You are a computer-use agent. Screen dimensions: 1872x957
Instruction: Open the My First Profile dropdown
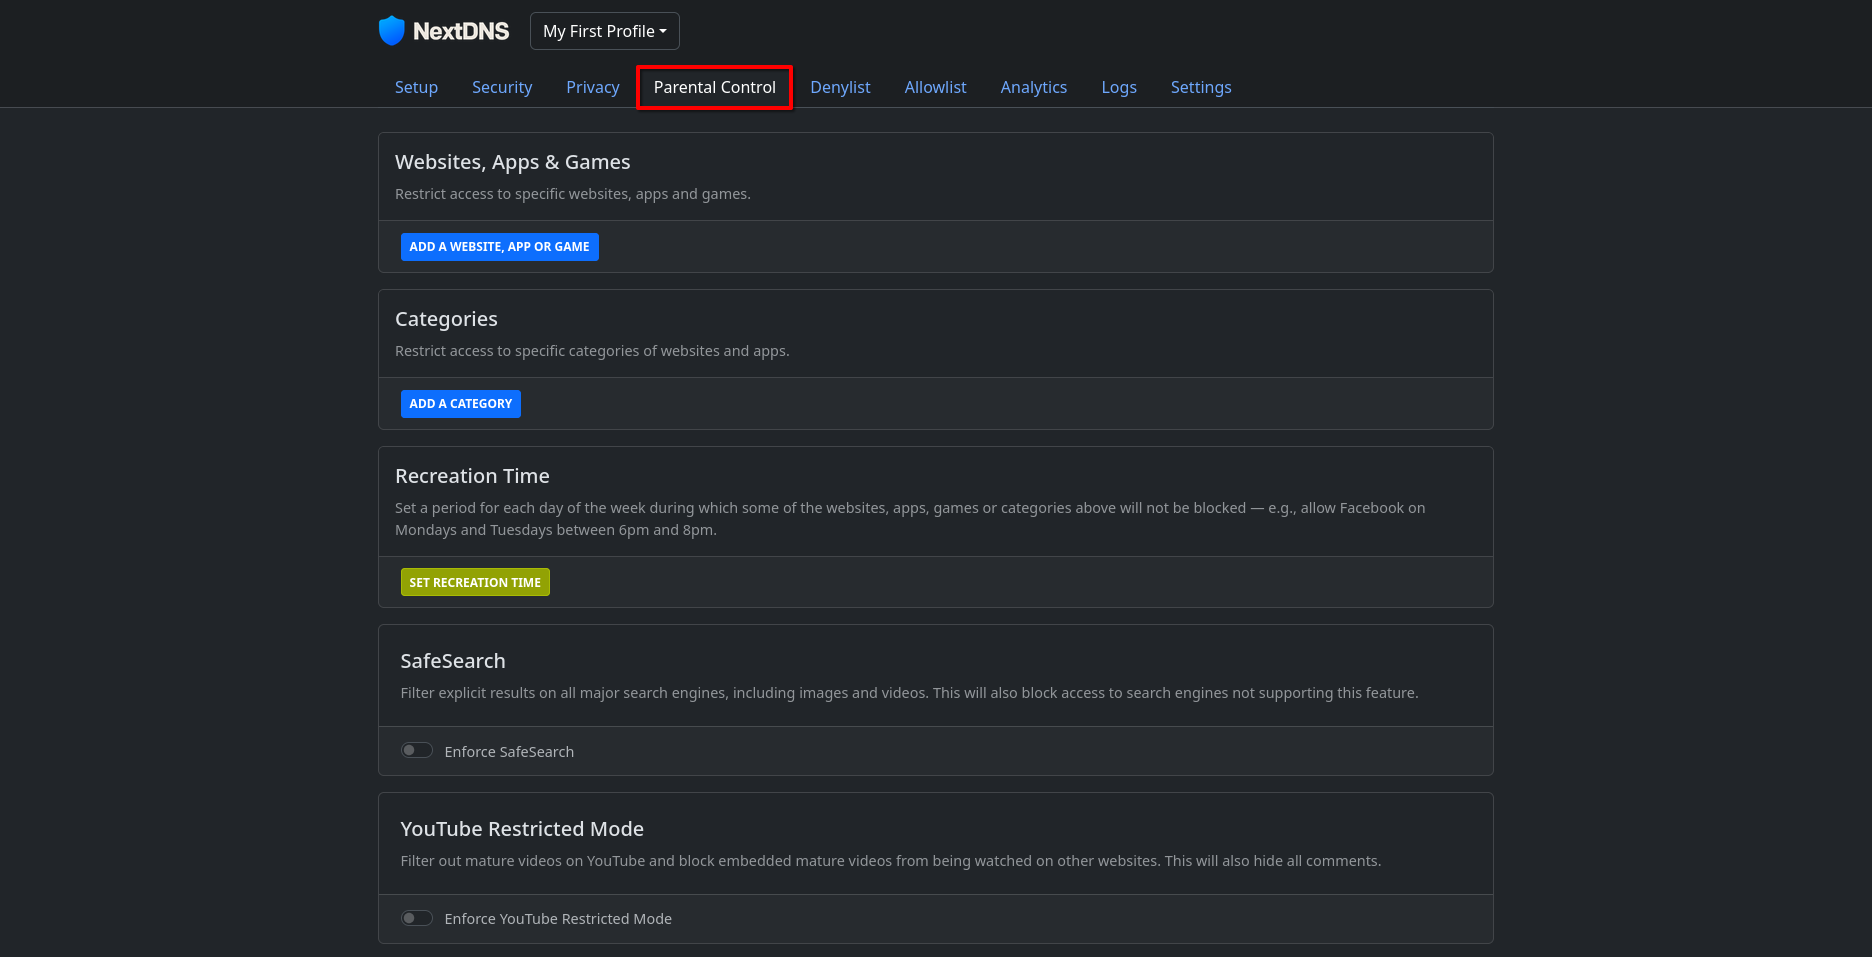pyautogui.click(x=605, y=31)
